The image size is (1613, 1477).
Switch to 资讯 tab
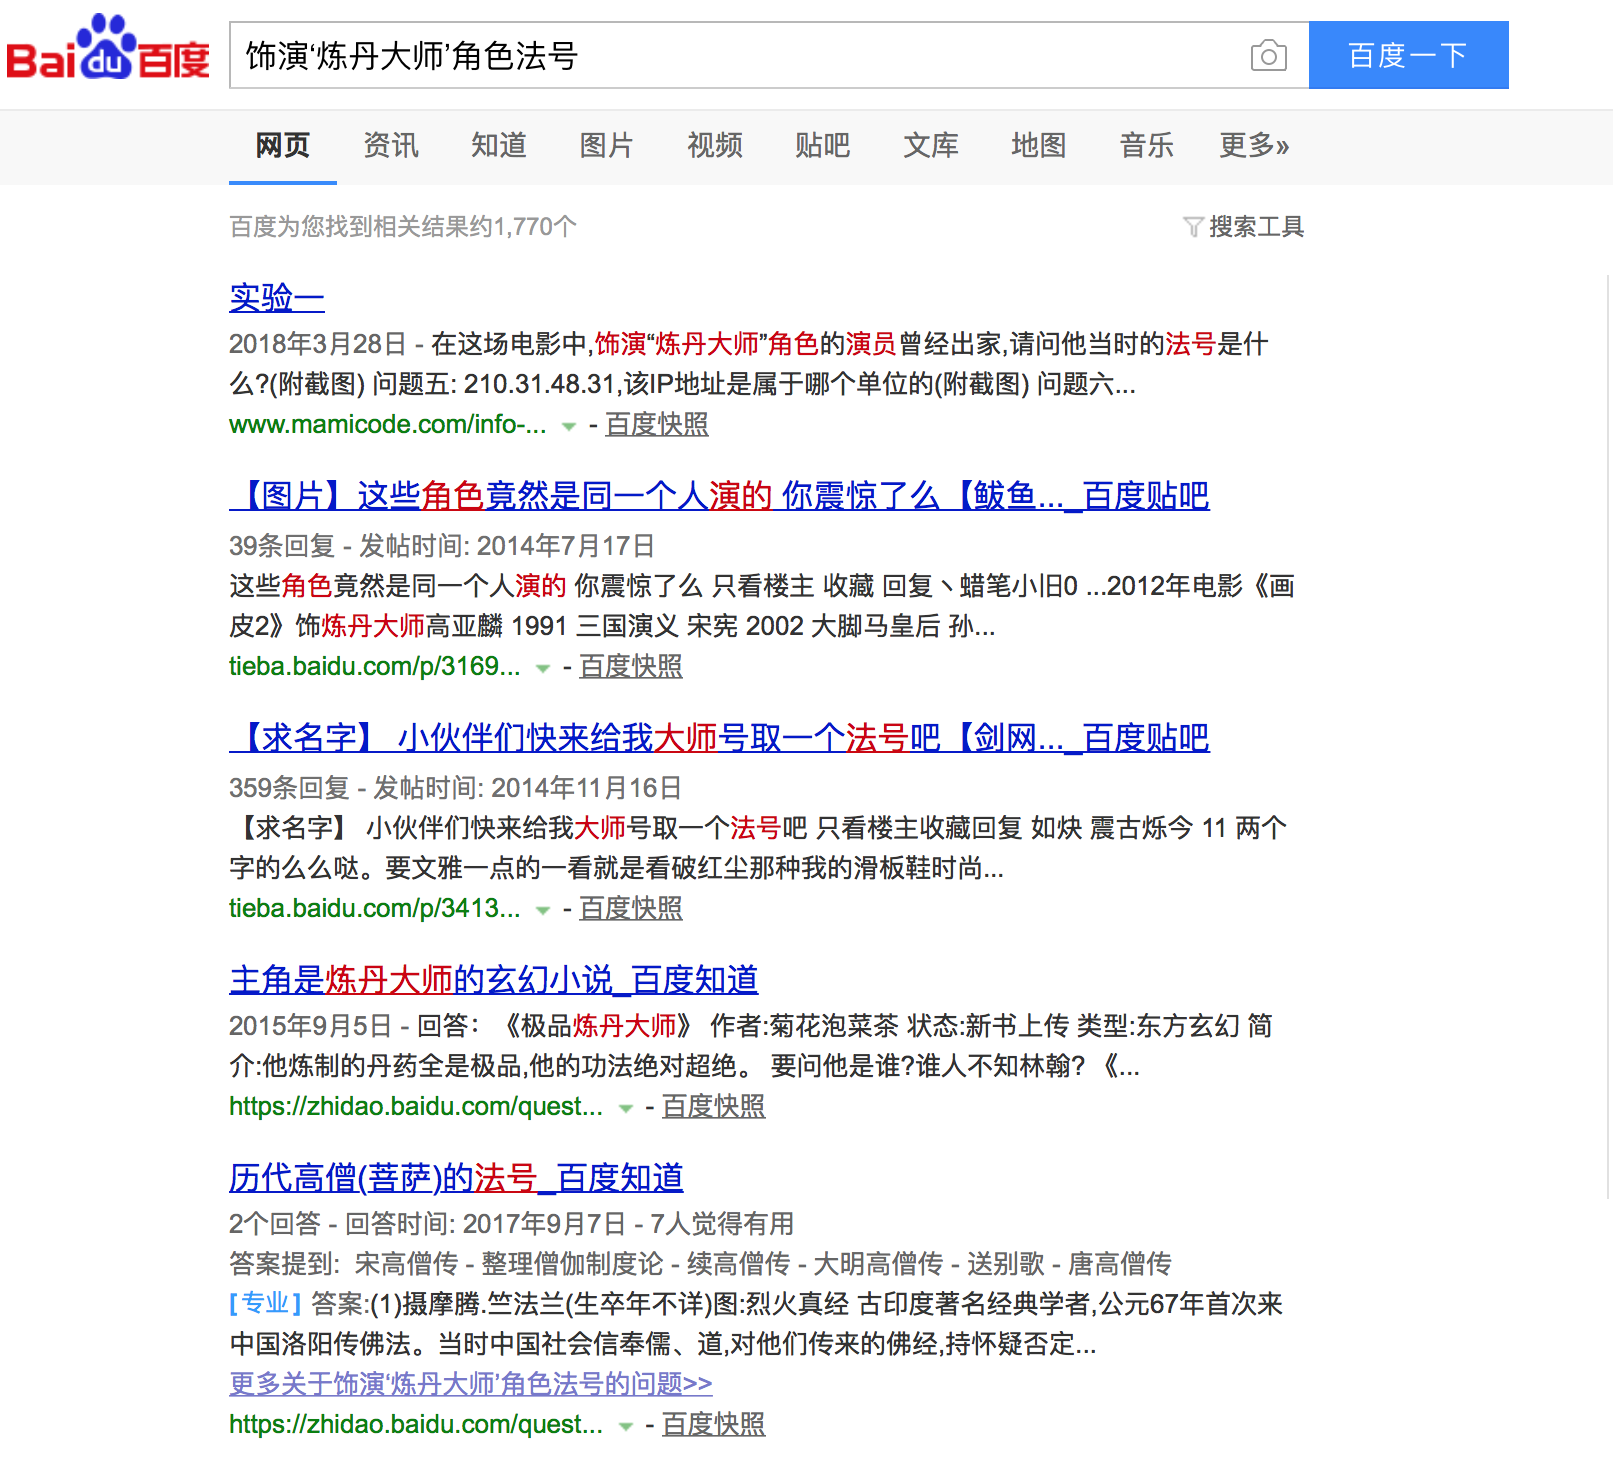(x=390, y=146)
